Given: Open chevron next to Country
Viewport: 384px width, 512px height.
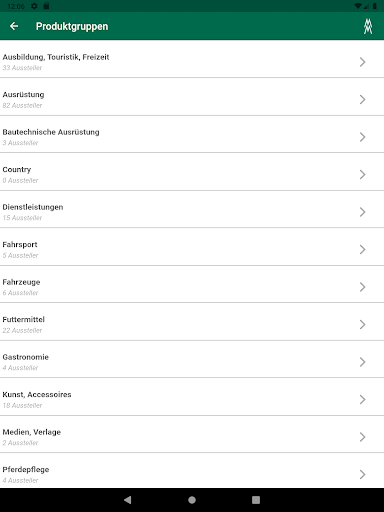Looking at the screenshot, I should pyautogui.click(x=363, y=174).
